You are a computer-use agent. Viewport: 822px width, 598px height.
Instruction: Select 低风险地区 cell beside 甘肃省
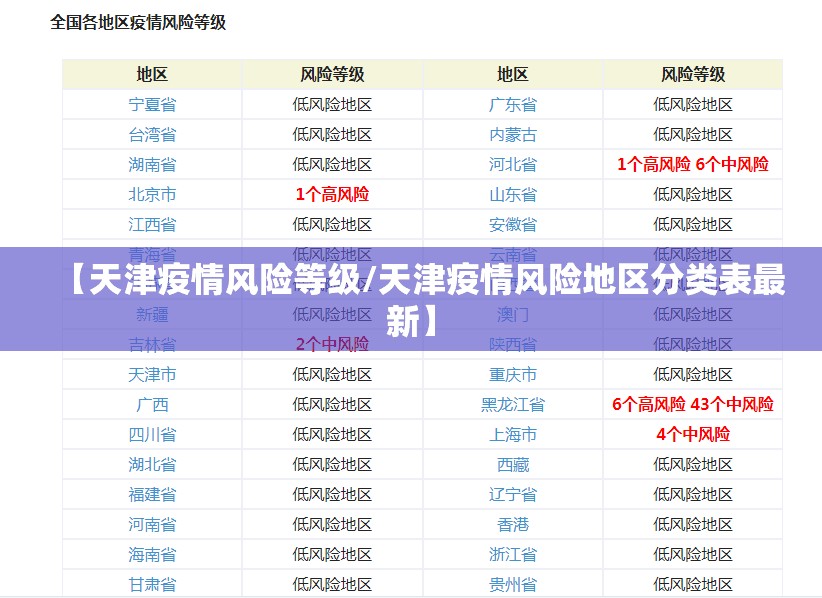click(332, 584)
